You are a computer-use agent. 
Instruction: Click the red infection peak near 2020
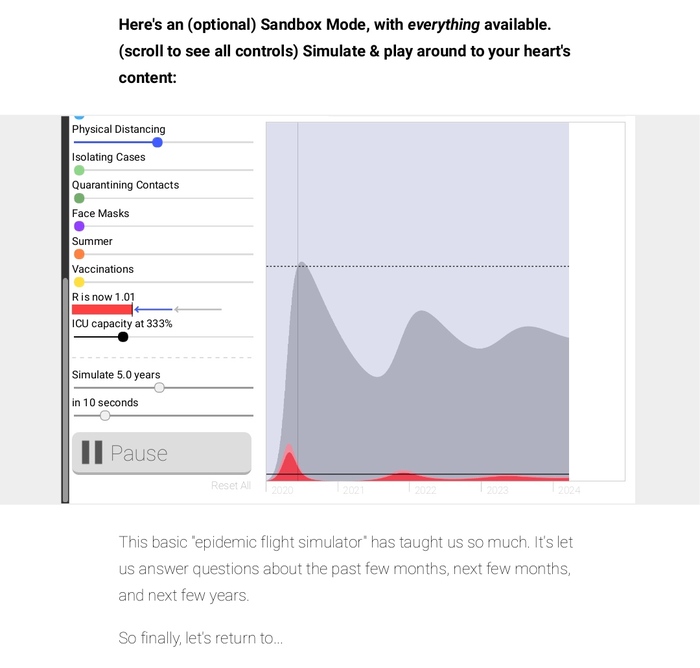289,464
